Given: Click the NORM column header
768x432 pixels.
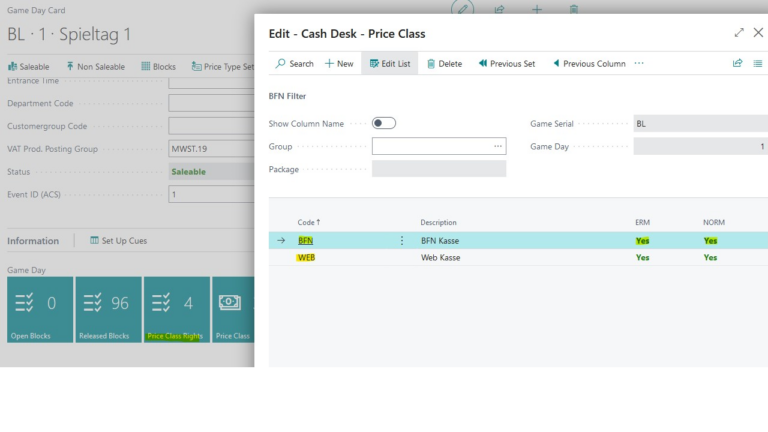Looking at the screenshot, I should 714,222.
